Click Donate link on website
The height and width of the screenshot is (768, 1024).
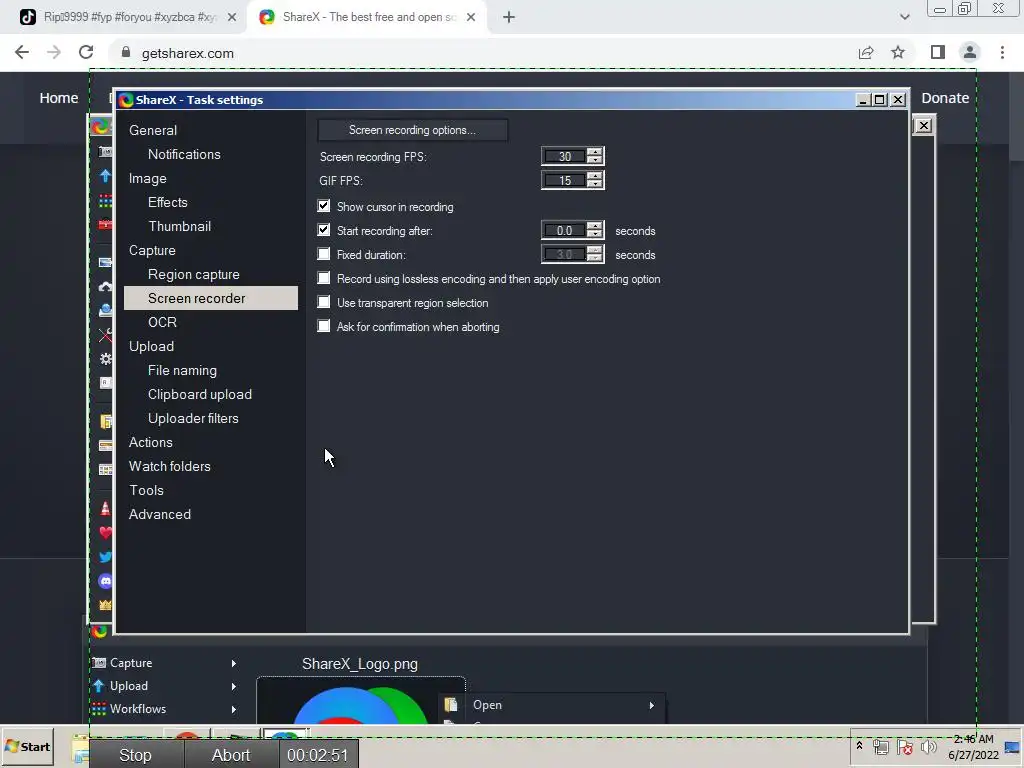[x=945, y=98]
